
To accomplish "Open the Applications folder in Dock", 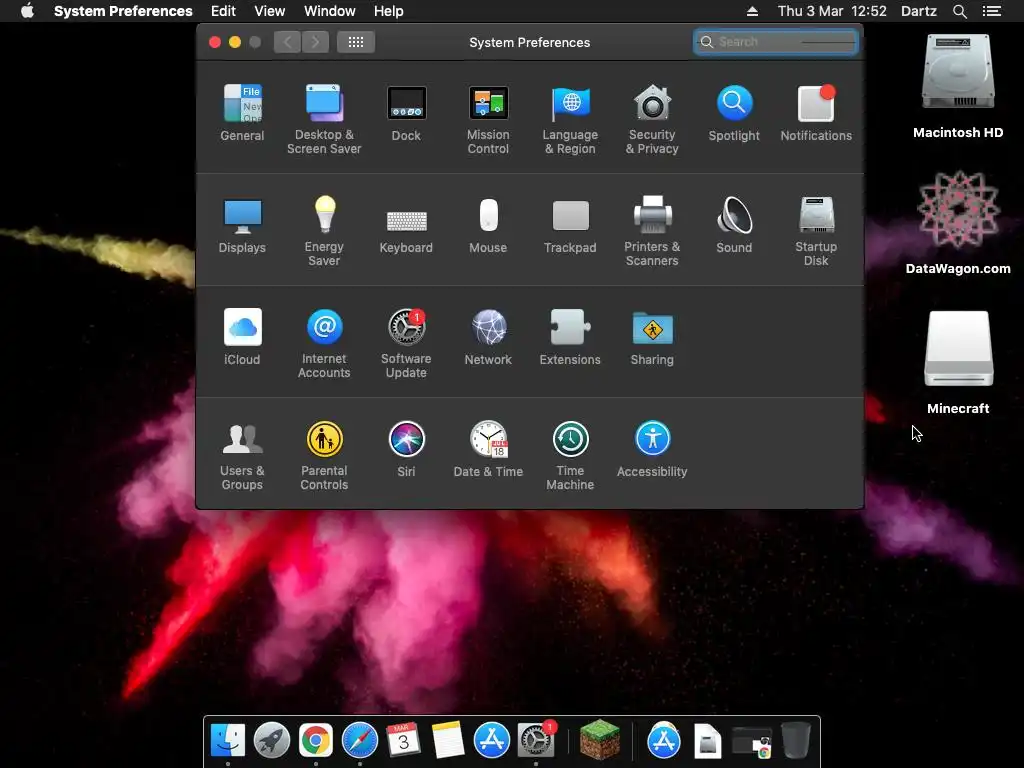I will coord(664,741).
